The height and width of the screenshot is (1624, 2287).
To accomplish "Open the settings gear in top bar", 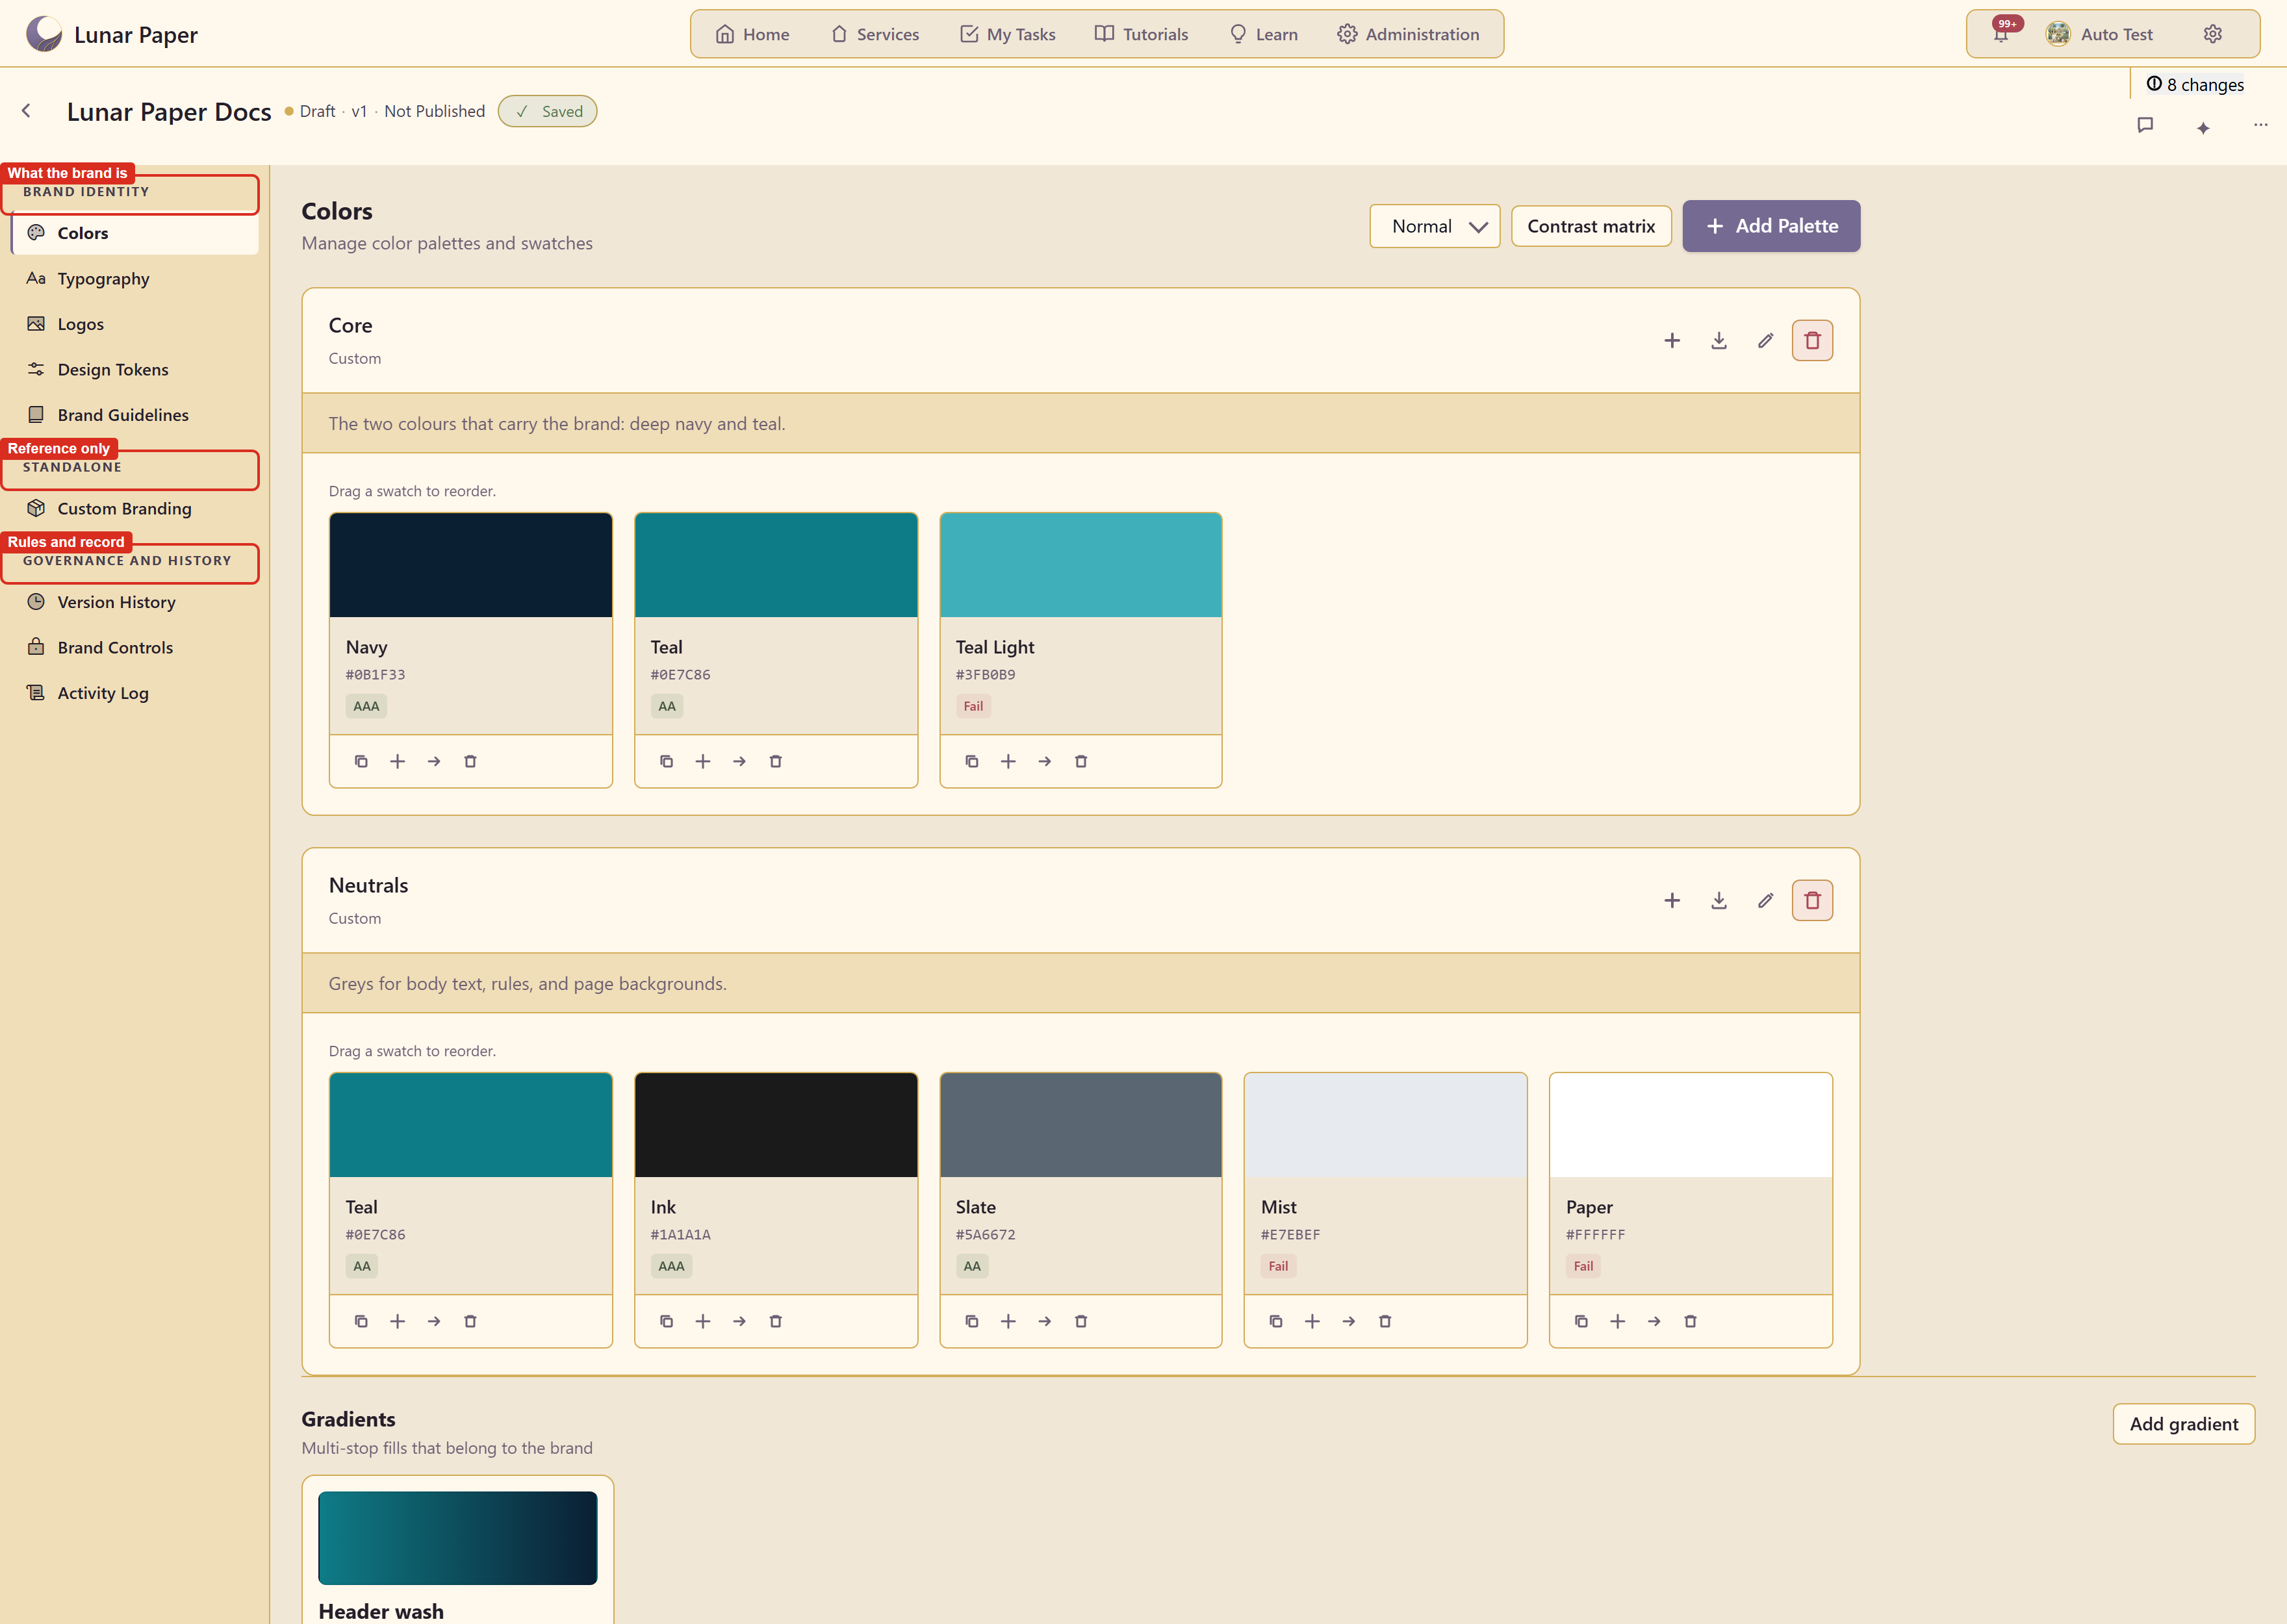I will pyautogui.click(x=2212, y=34).
